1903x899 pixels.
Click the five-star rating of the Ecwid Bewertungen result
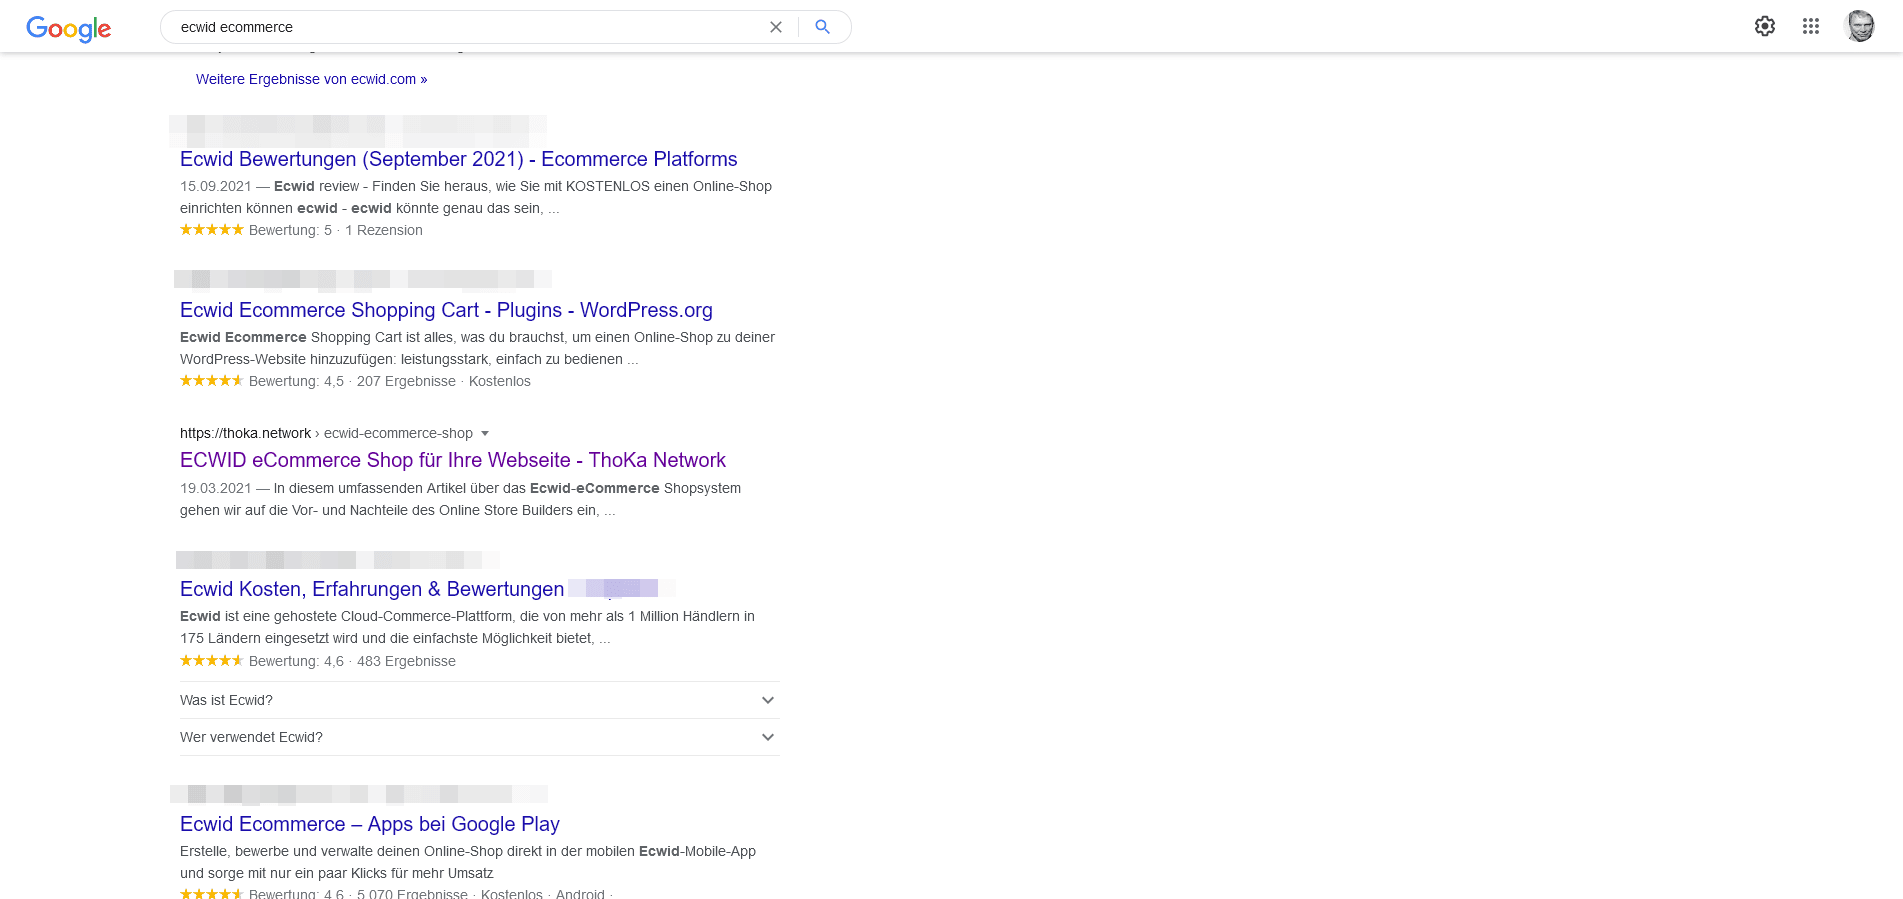[x=211, y=230]
